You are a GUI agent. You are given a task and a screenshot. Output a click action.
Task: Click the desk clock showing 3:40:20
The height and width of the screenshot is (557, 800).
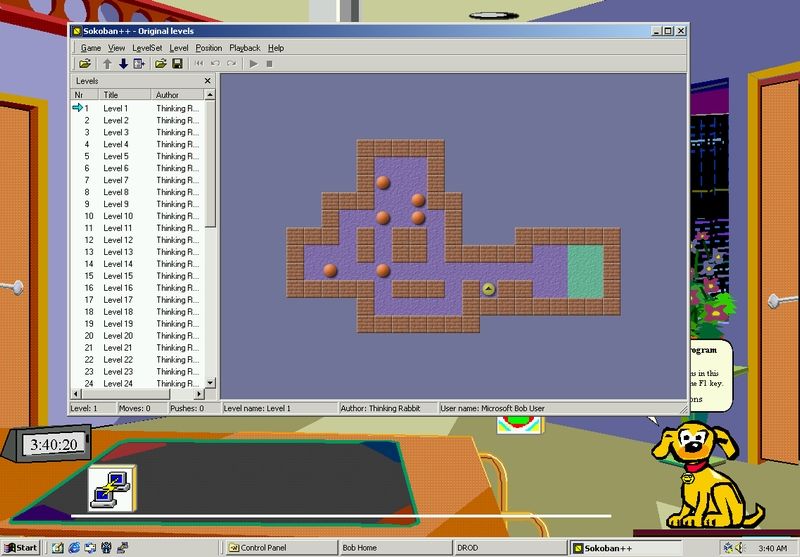click(54, 444)
